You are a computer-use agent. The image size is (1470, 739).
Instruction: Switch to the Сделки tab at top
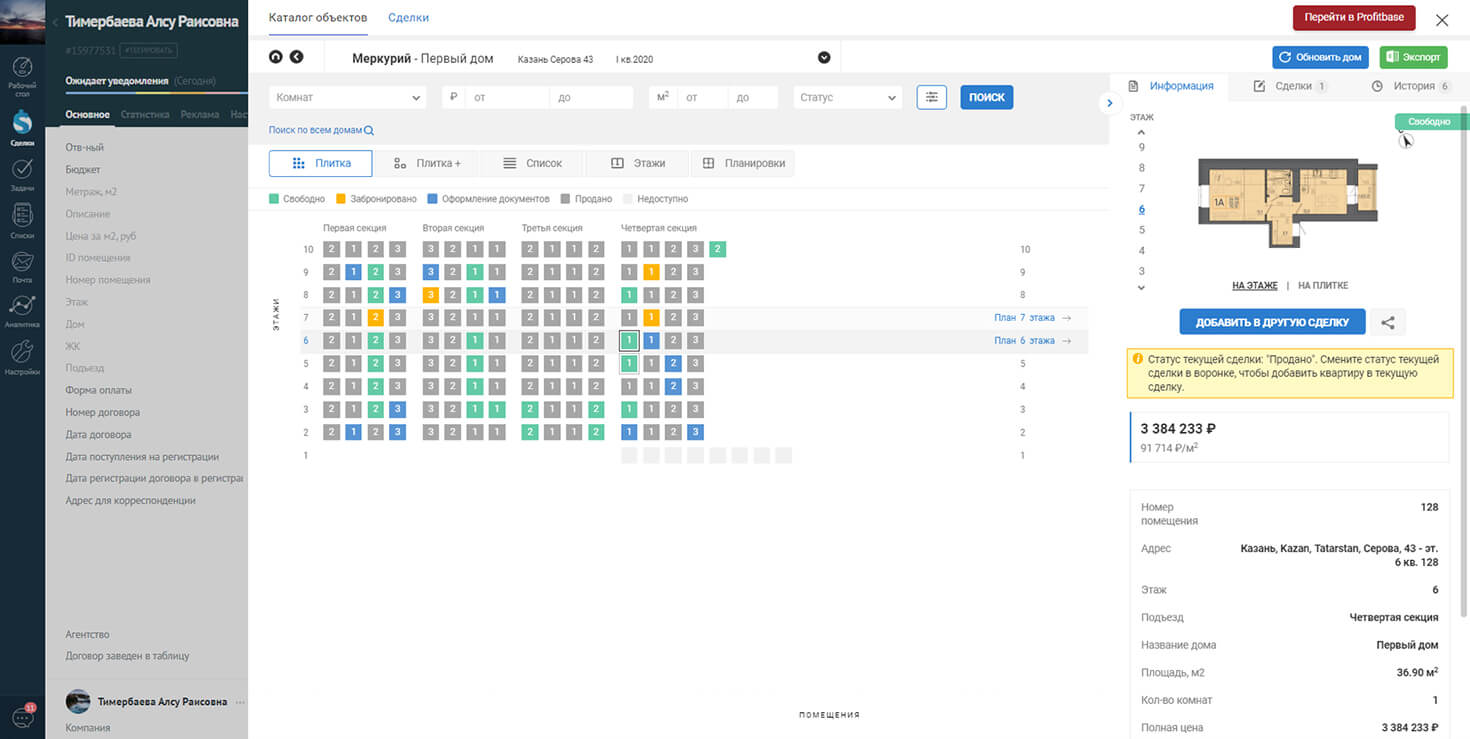408,18
